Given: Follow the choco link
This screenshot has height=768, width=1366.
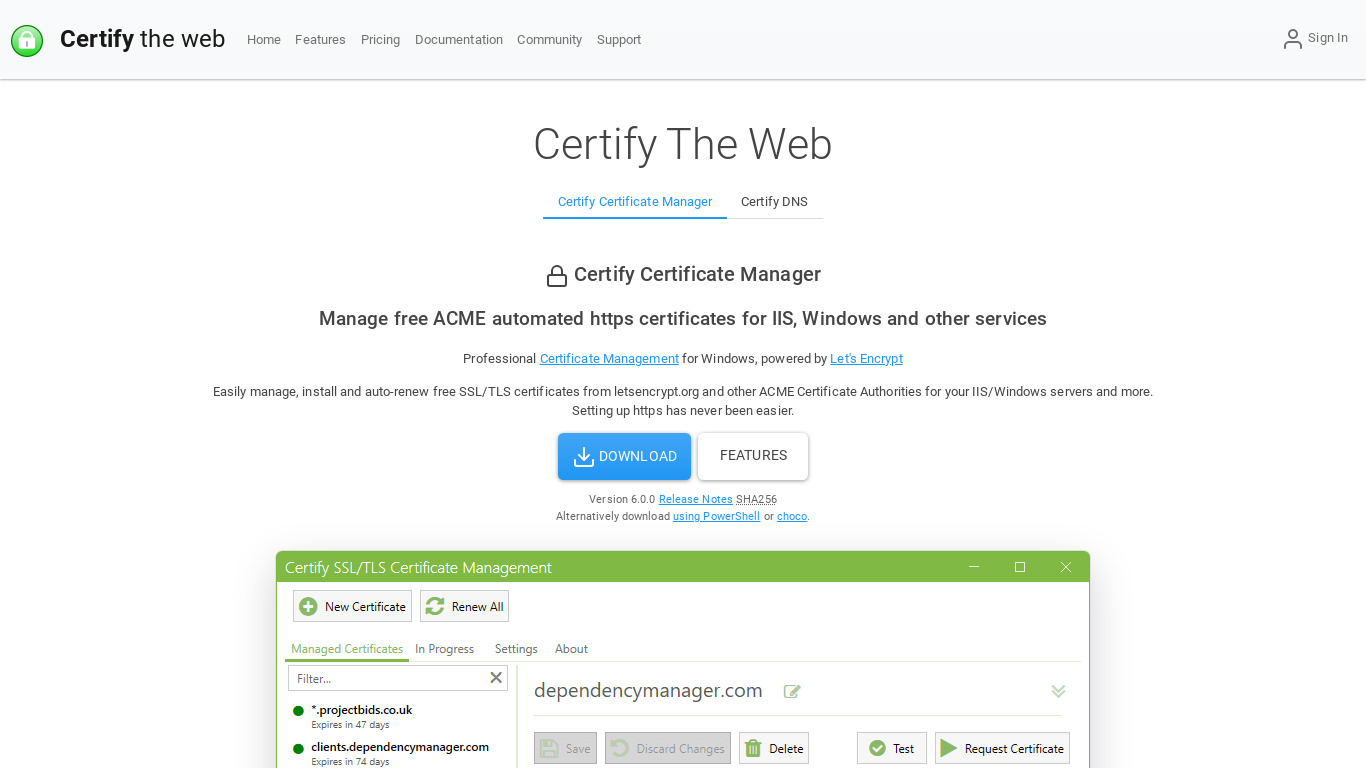Looking at the screenshot, I should coord(792,517).
